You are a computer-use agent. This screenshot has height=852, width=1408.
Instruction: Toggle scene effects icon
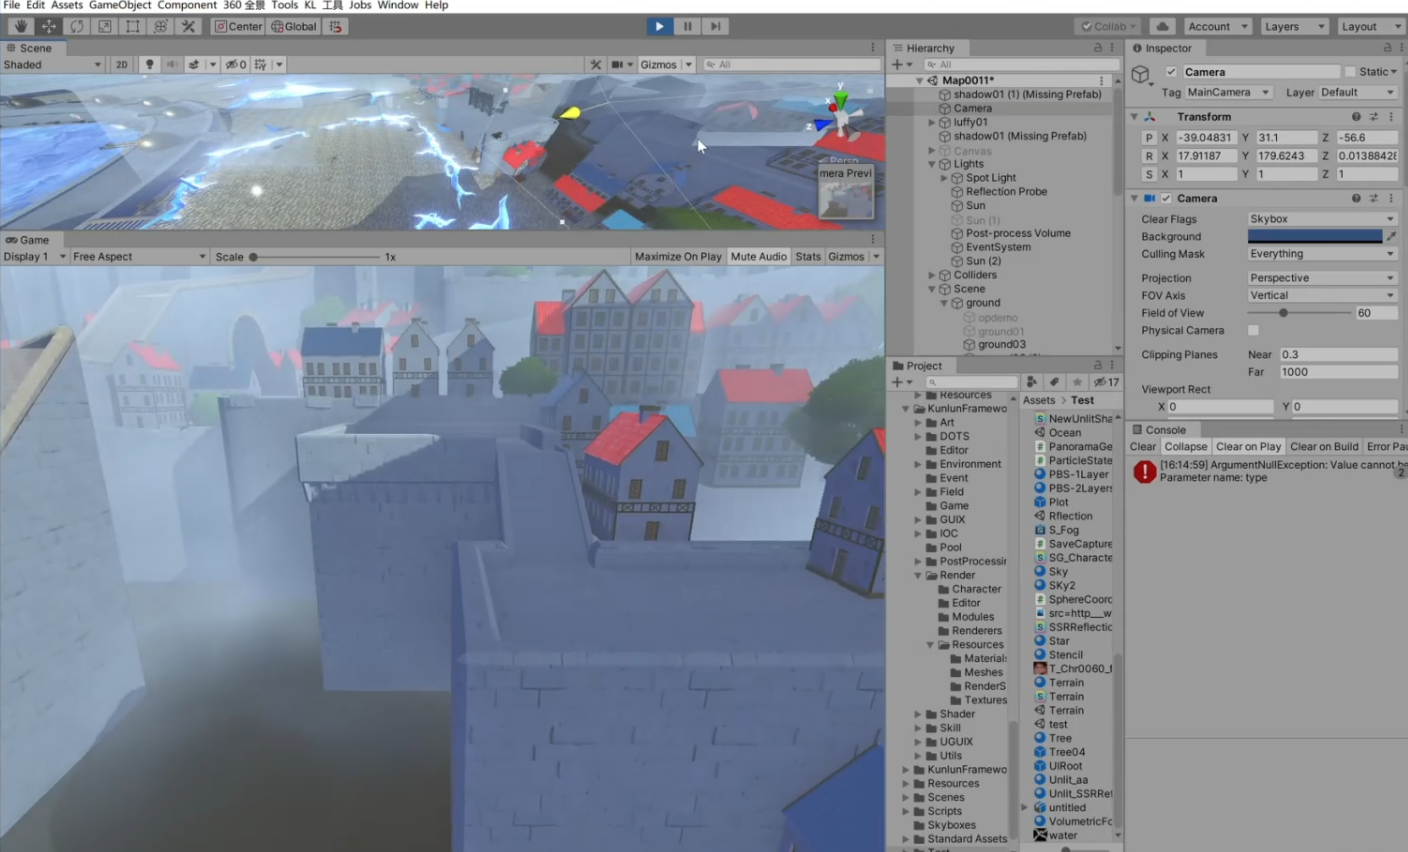194,64
